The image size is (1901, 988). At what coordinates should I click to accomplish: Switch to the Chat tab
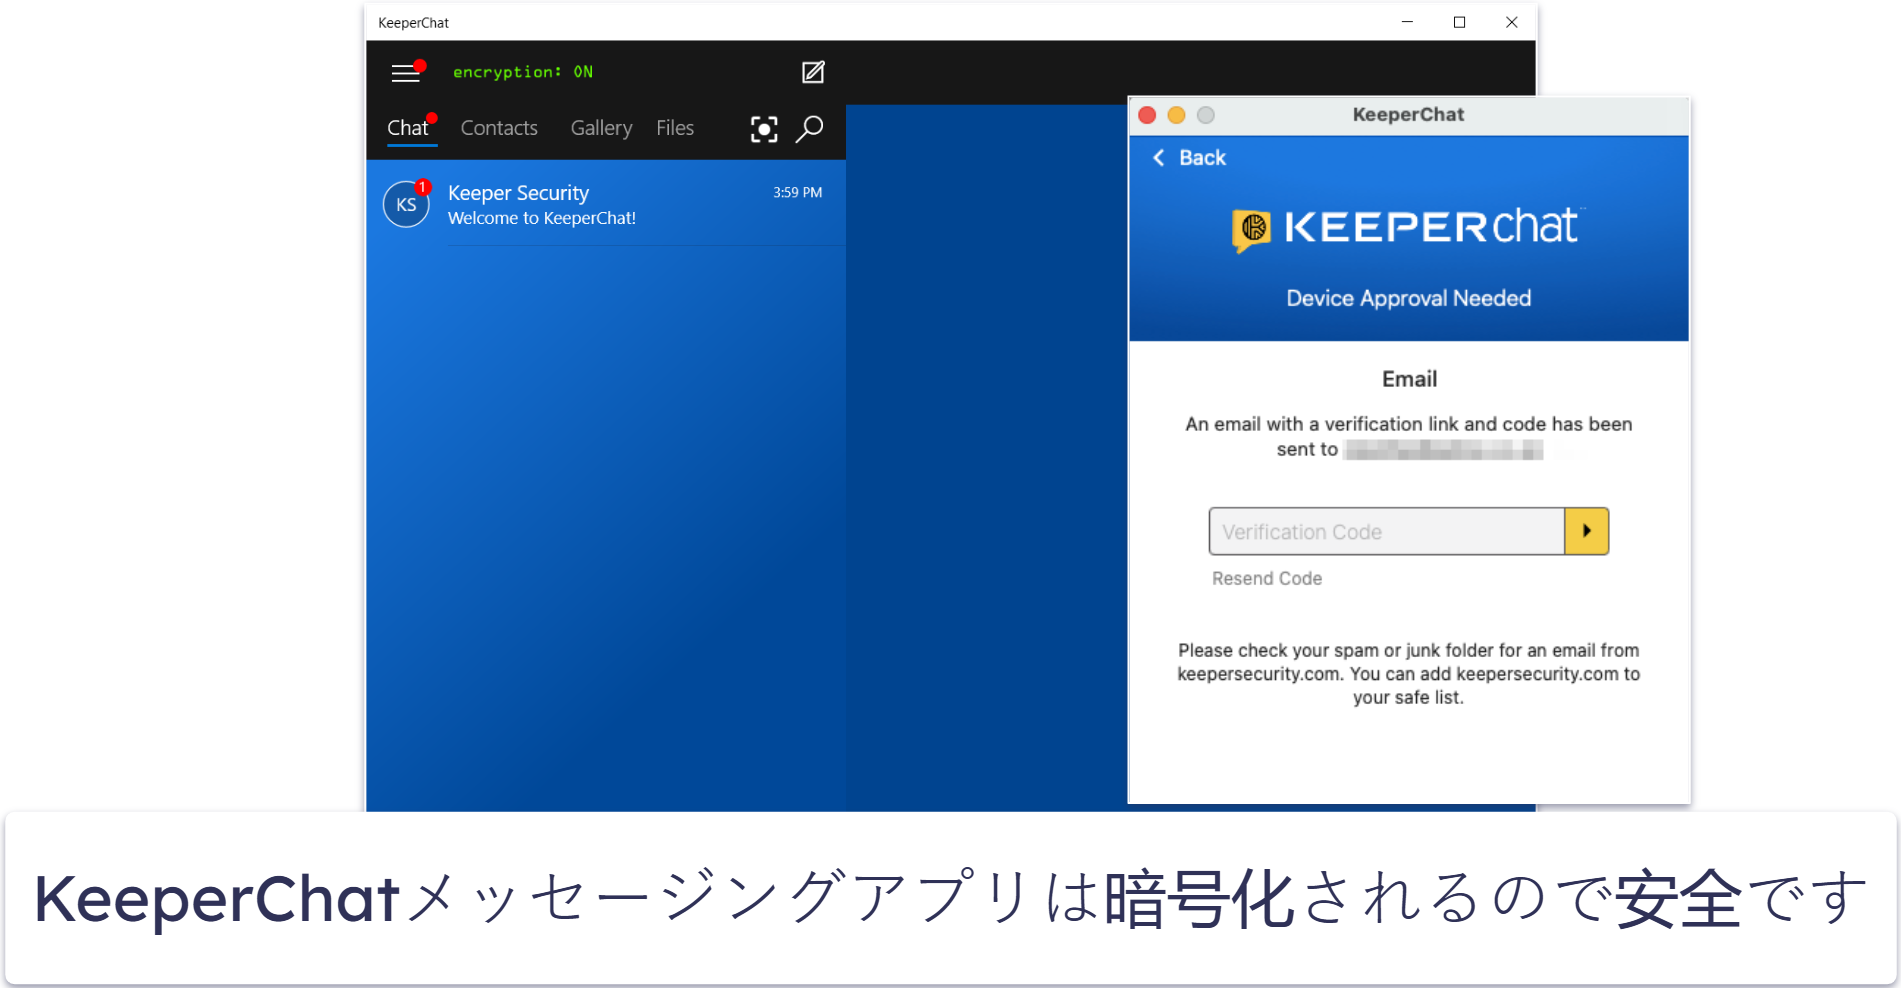tap(408, 128)
